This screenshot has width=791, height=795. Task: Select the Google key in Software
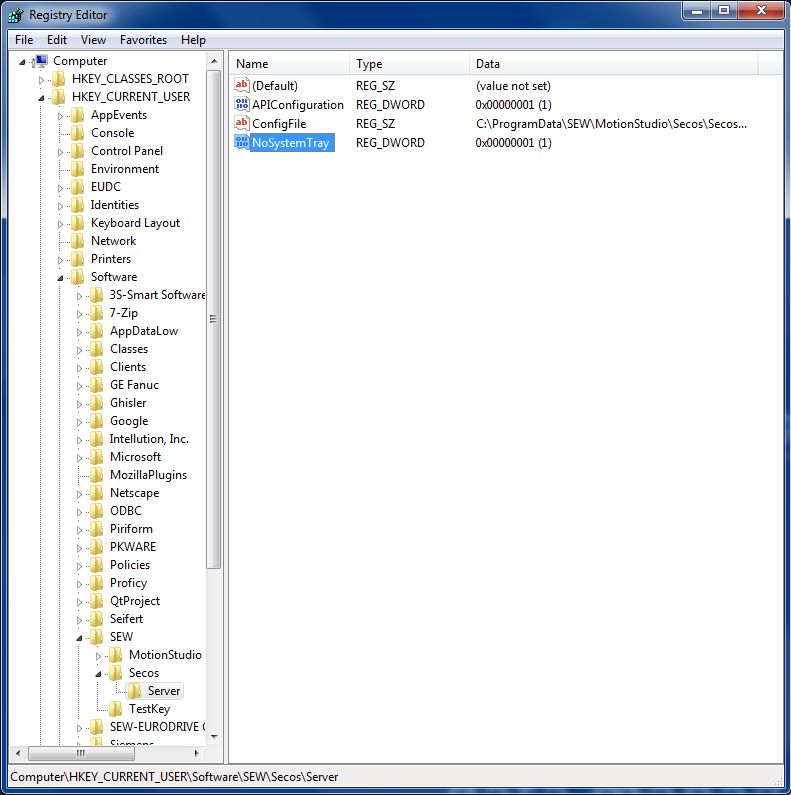click(128, 421)
